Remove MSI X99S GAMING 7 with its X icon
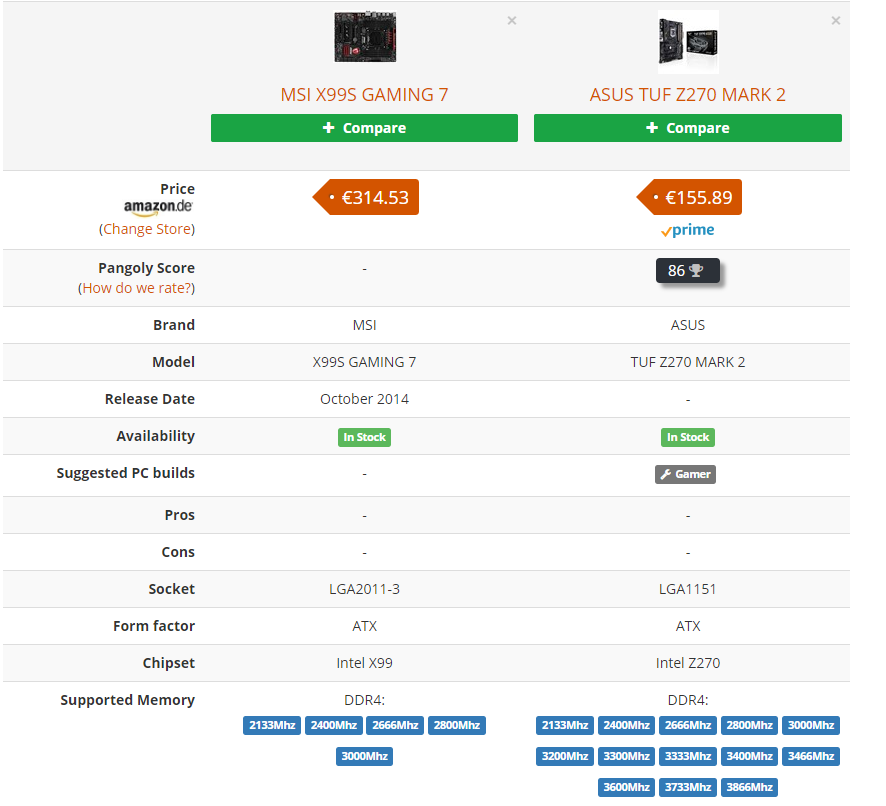886x806 pixels. pos(511,21)
